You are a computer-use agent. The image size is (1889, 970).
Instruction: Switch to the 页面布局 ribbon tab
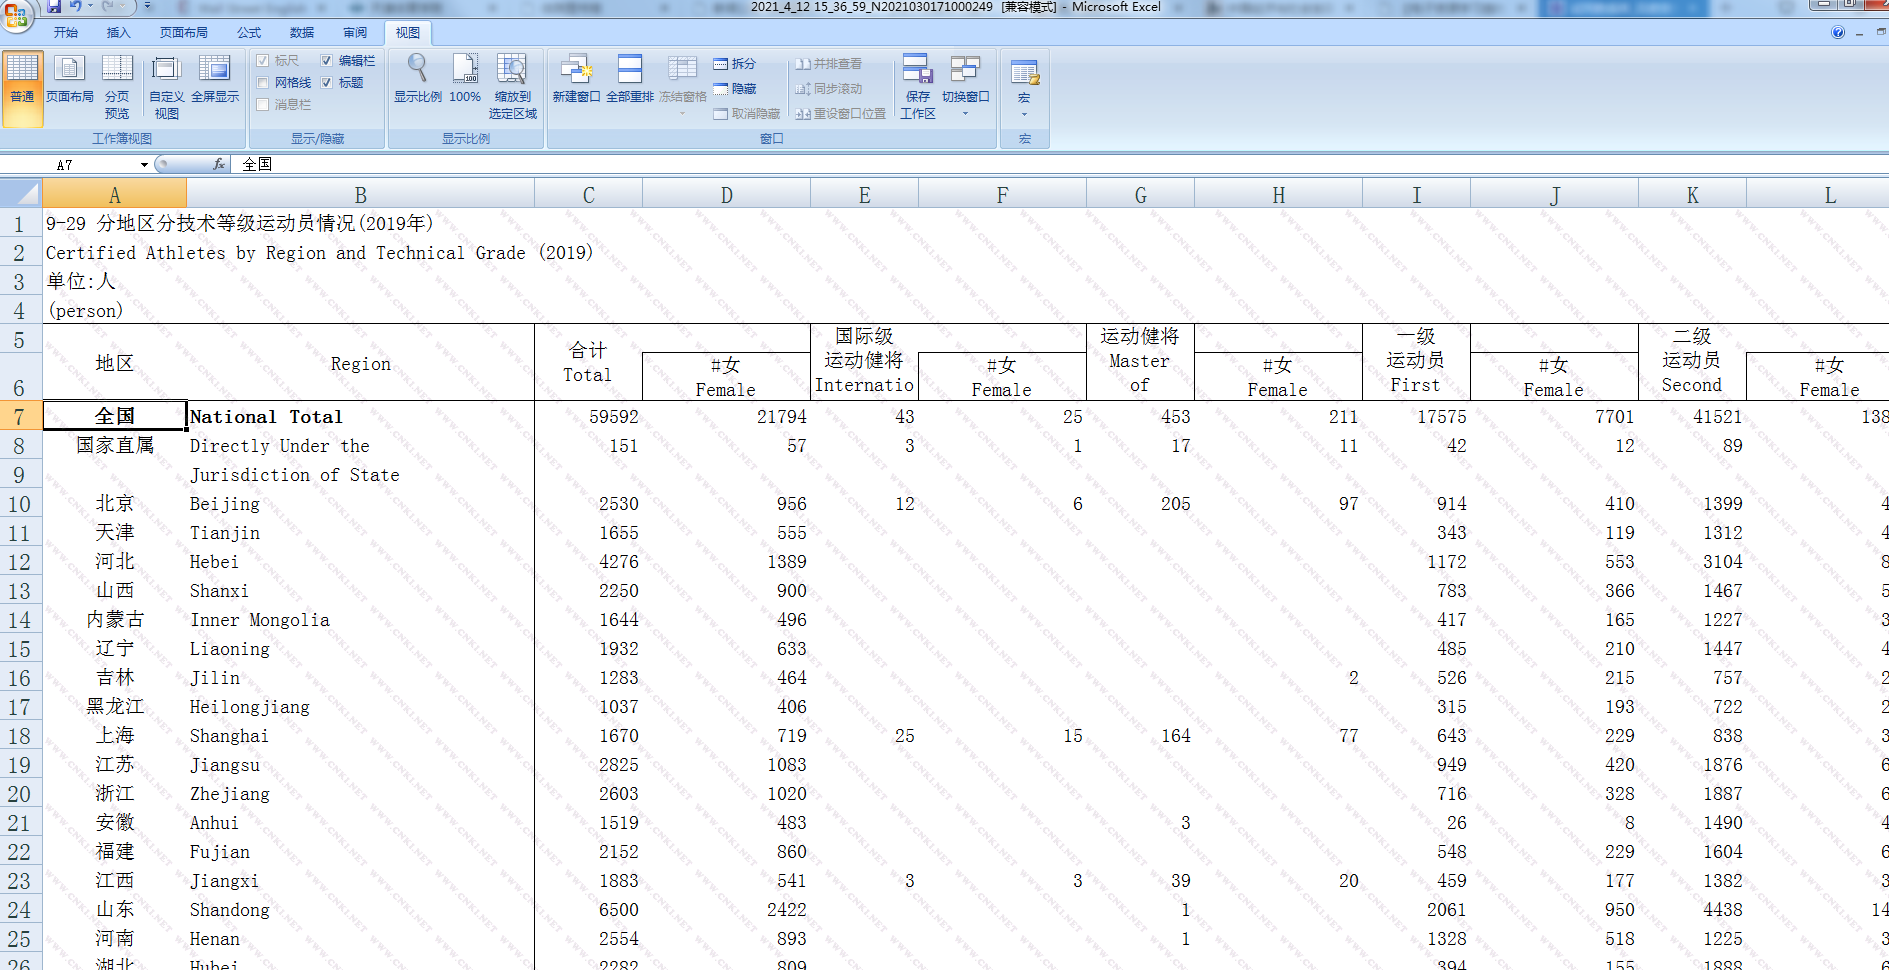(x=184, y=33)
